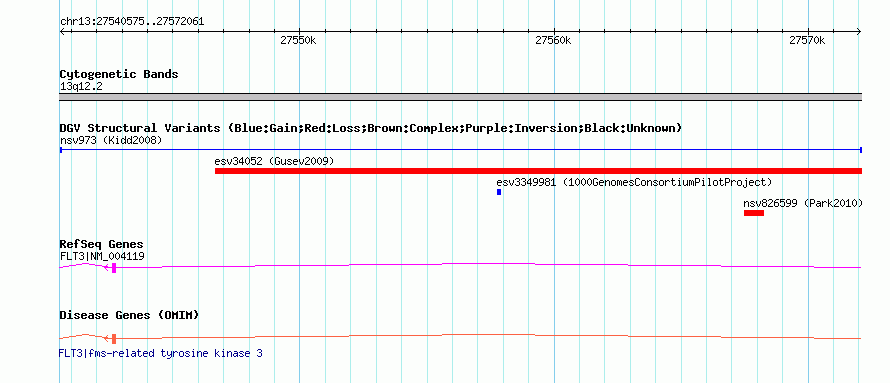The image size is (890, 383).
Task: Select the orange OMIM FLT3 exon block
Action: tap(114, 339)
